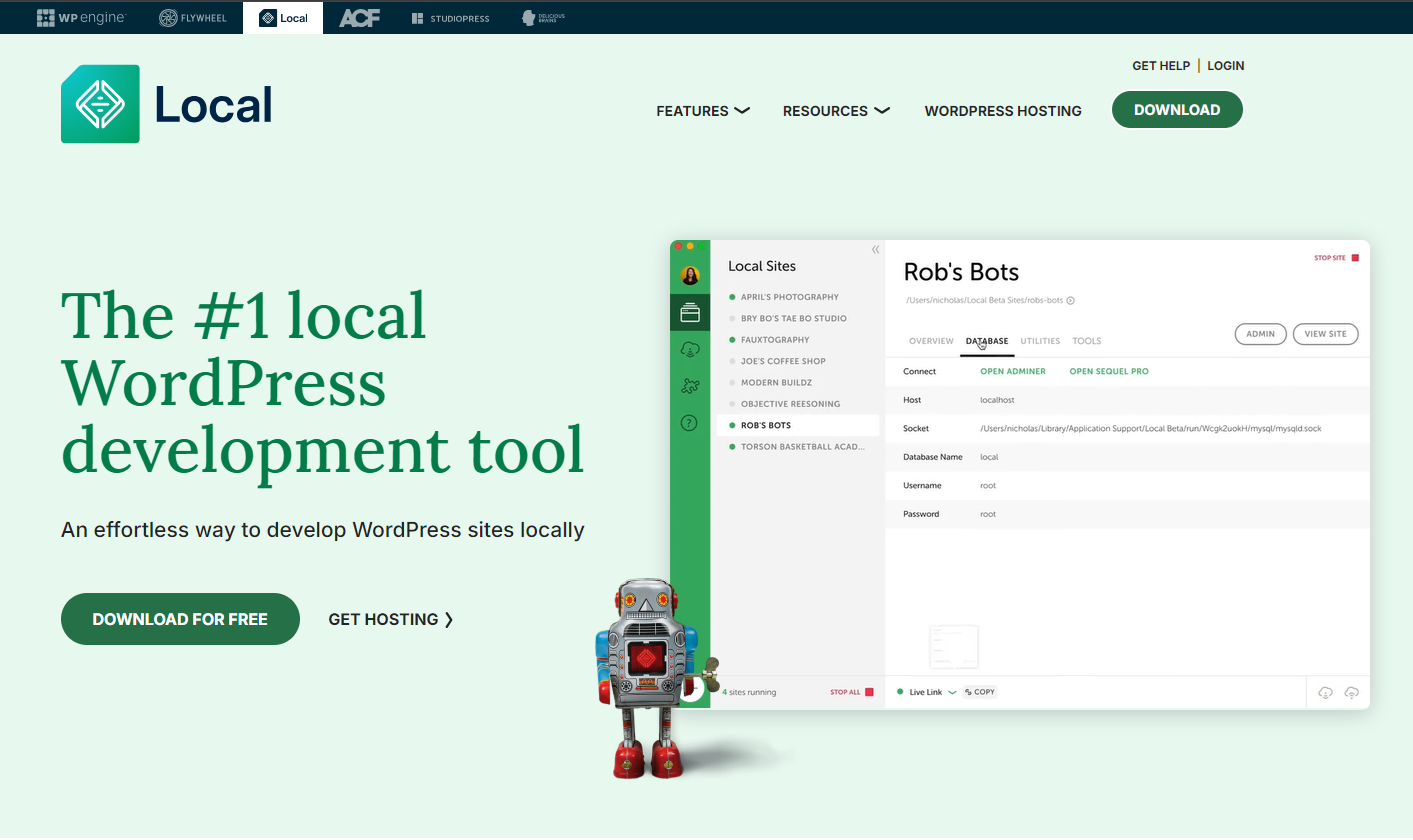Click the Live Link COPY button

click(x=980, y=692)
